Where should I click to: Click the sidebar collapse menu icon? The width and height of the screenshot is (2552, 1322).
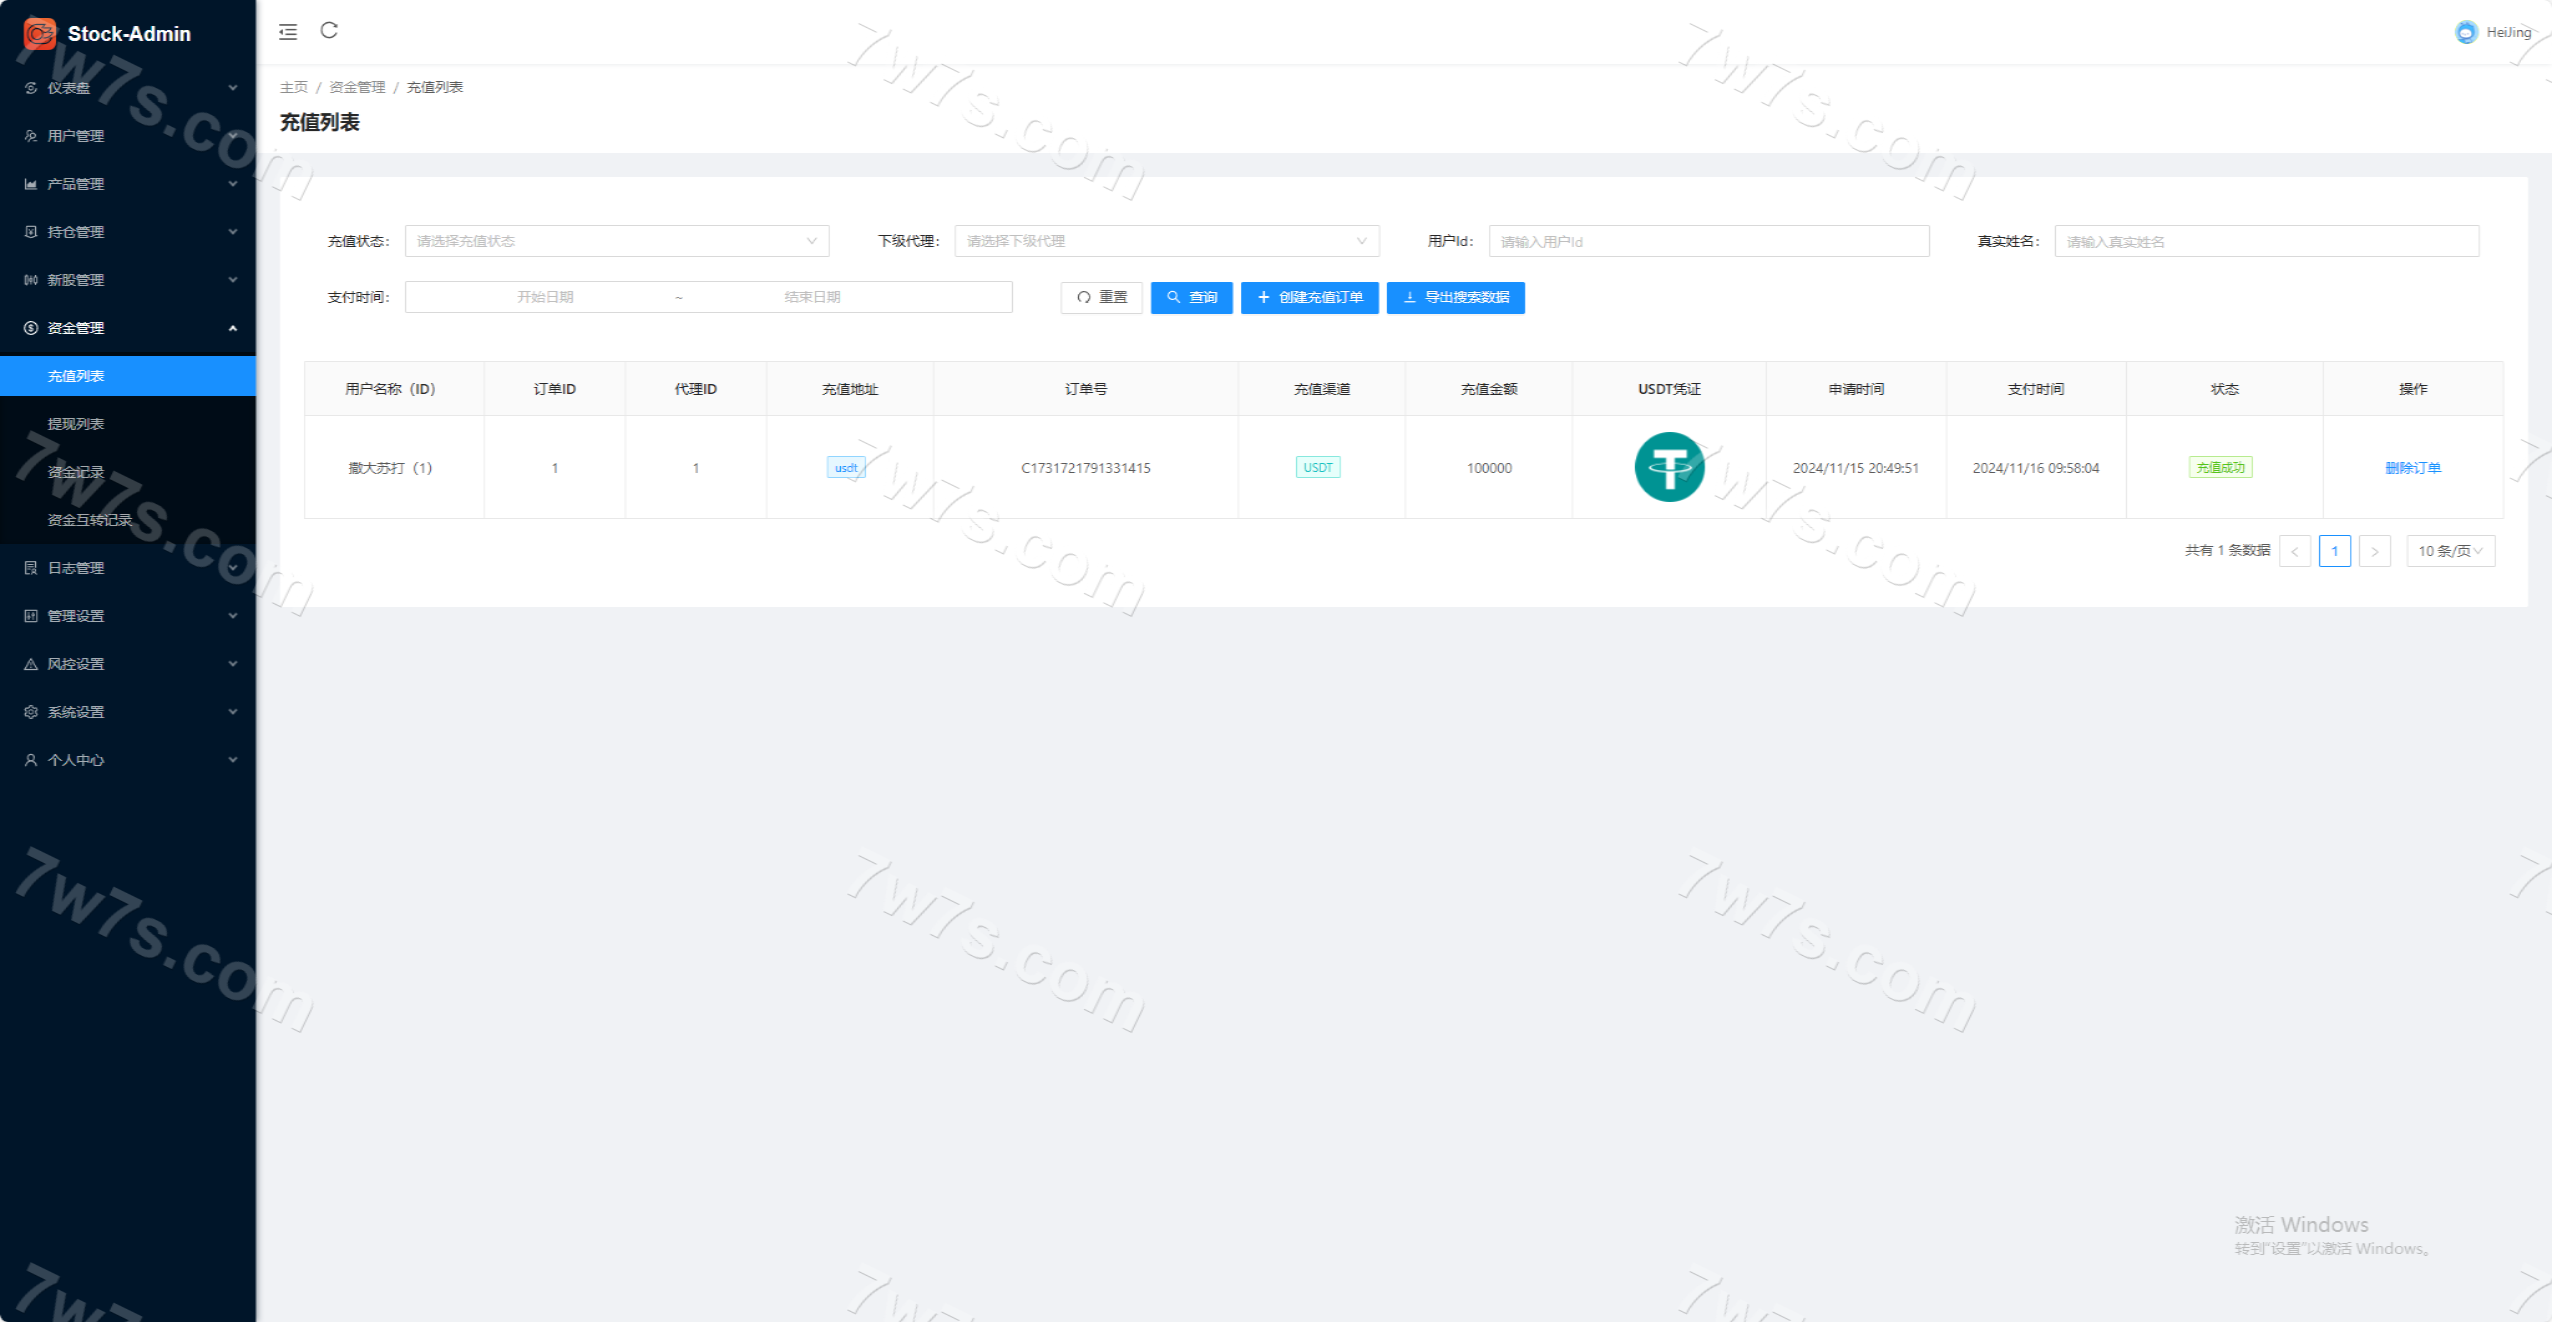[288, 32]
